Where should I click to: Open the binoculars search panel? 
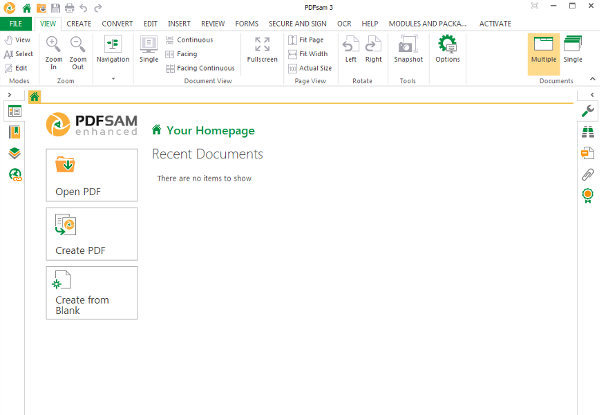588,132
